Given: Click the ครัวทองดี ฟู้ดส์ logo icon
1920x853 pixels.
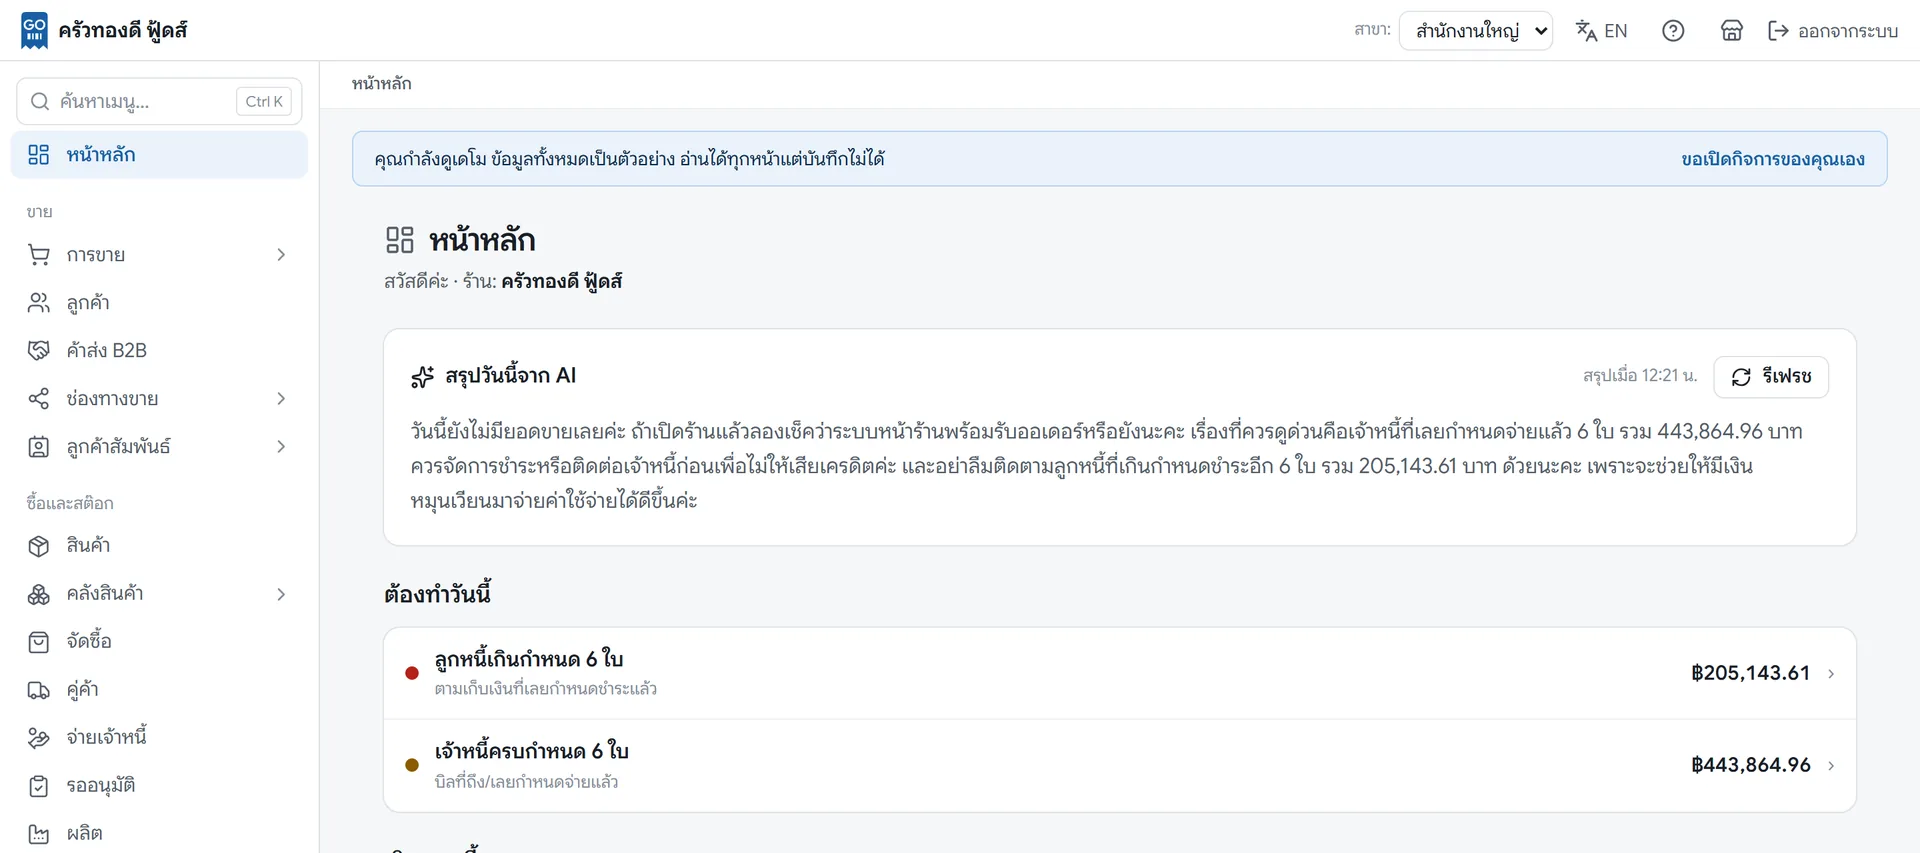Looking at the screenshot, I should (34, 31).
